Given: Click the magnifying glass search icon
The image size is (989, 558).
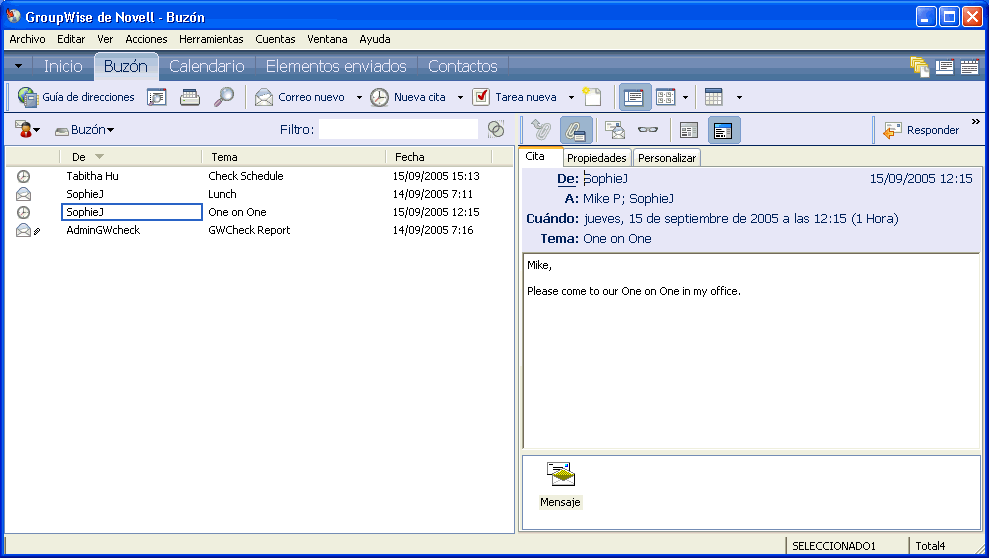Looking at the screenshot, I should point(223,97).
